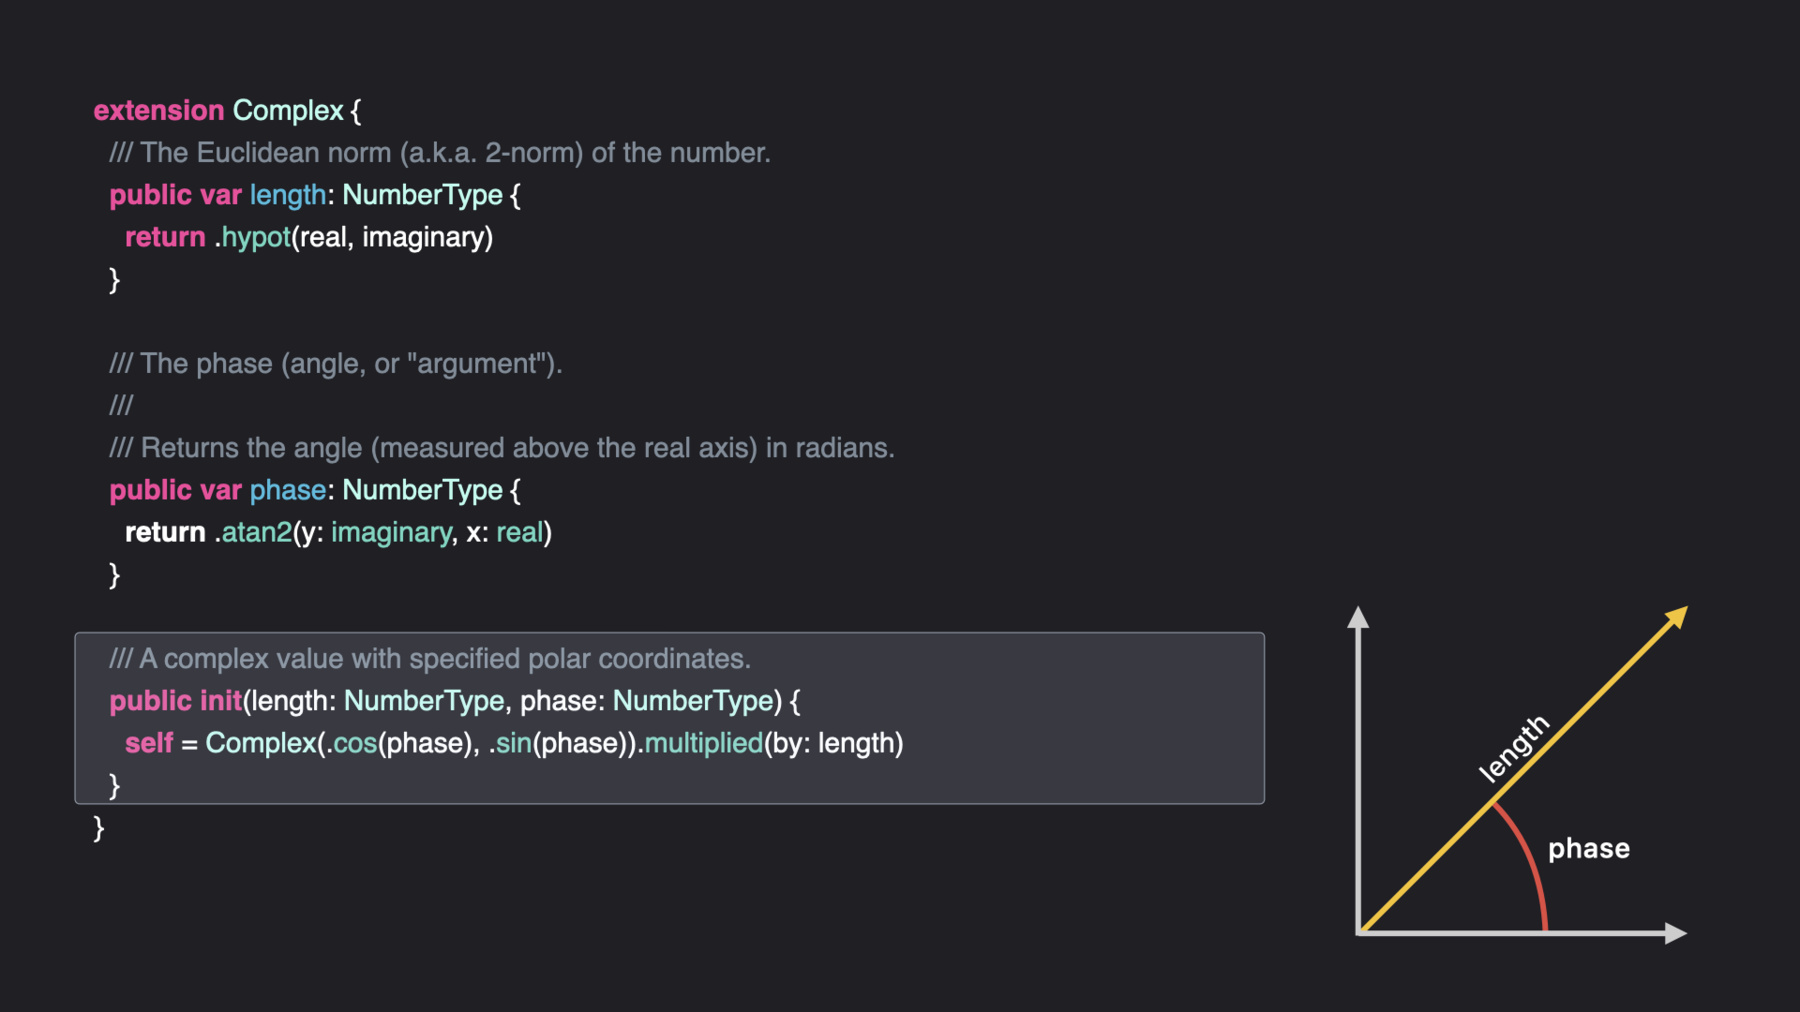Click the yellow arrowhead of length vector

pyautogui.click(x=1676, y=618)
